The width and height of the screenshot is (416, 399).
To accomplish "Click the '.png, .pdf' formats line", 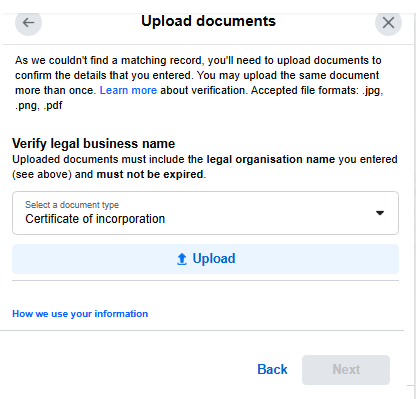I will pos(39,106).
